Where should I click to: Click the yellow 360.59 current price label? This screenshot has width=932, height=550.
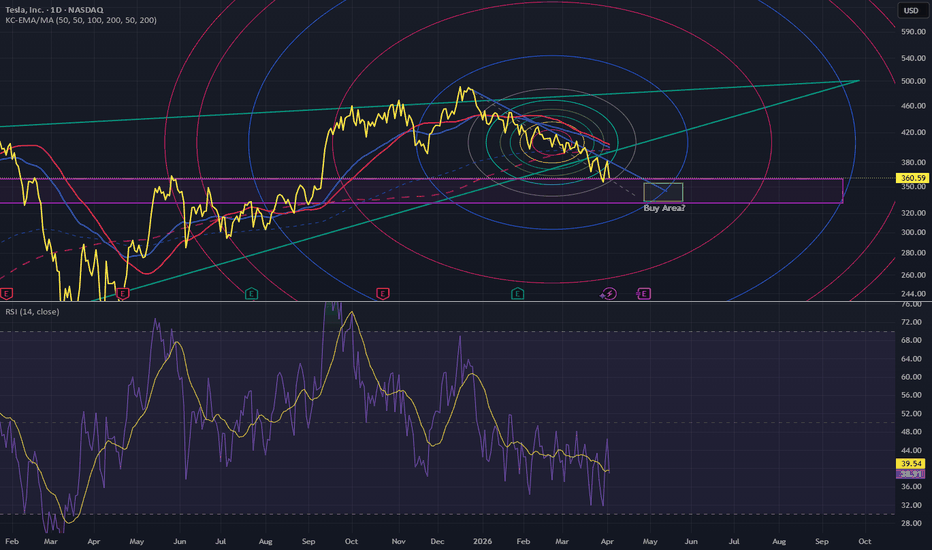[912, 178]
